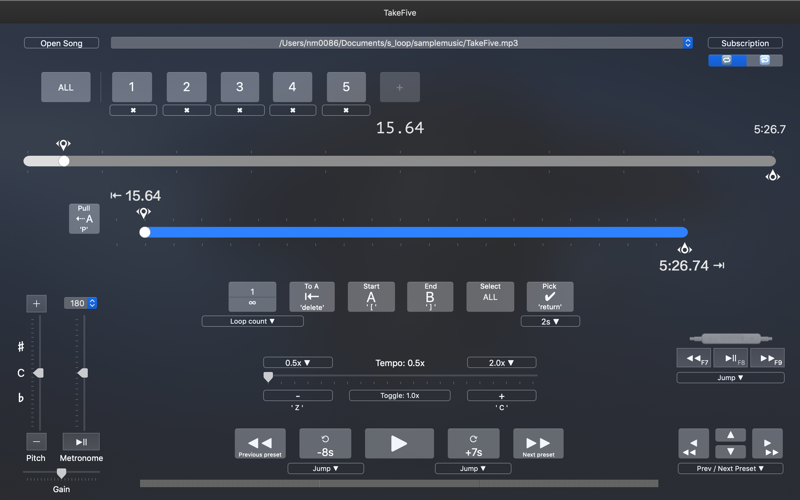Open the Prev / Next Preset dropdown
This screenshot has height=500, width=800.
(730, 468)
